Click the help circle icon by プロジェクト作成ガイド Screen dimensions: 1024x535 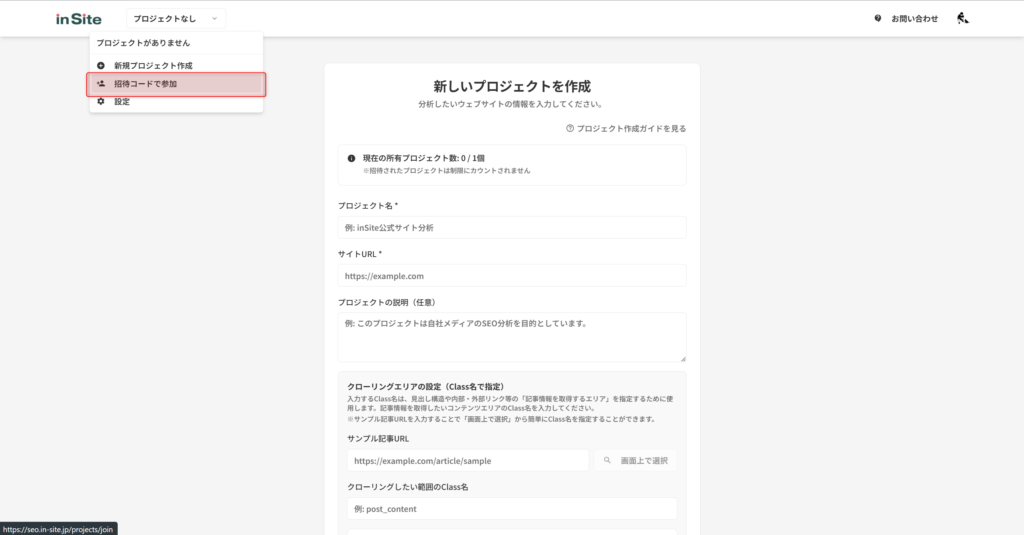click(x=569, y=129)
